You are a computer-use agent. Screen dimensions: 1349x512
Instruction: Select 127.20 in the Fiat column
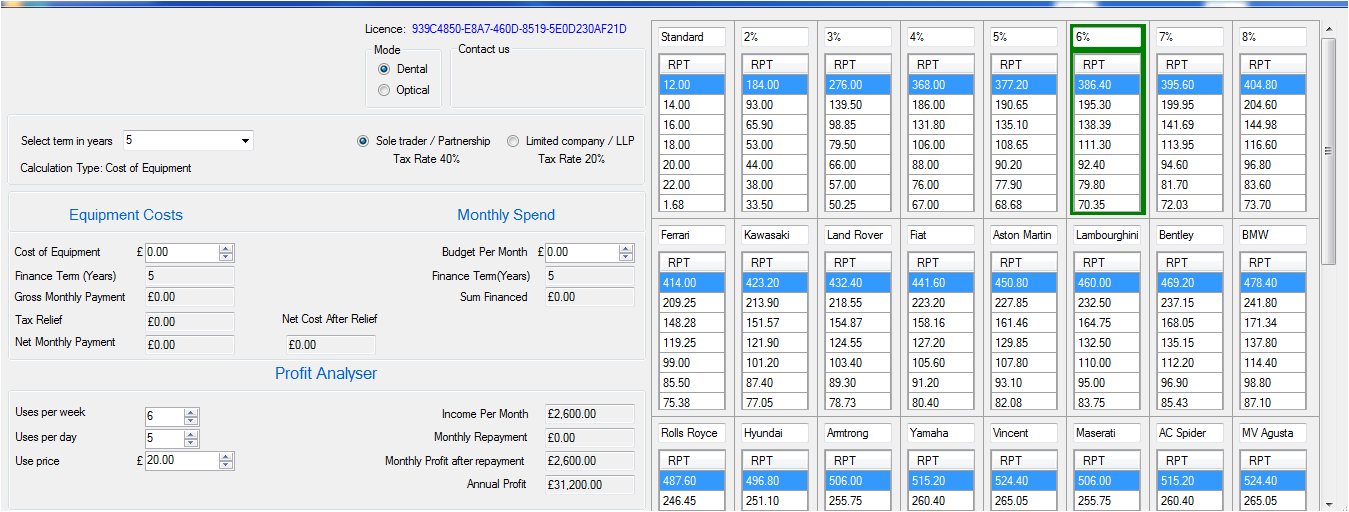(941, 343)
